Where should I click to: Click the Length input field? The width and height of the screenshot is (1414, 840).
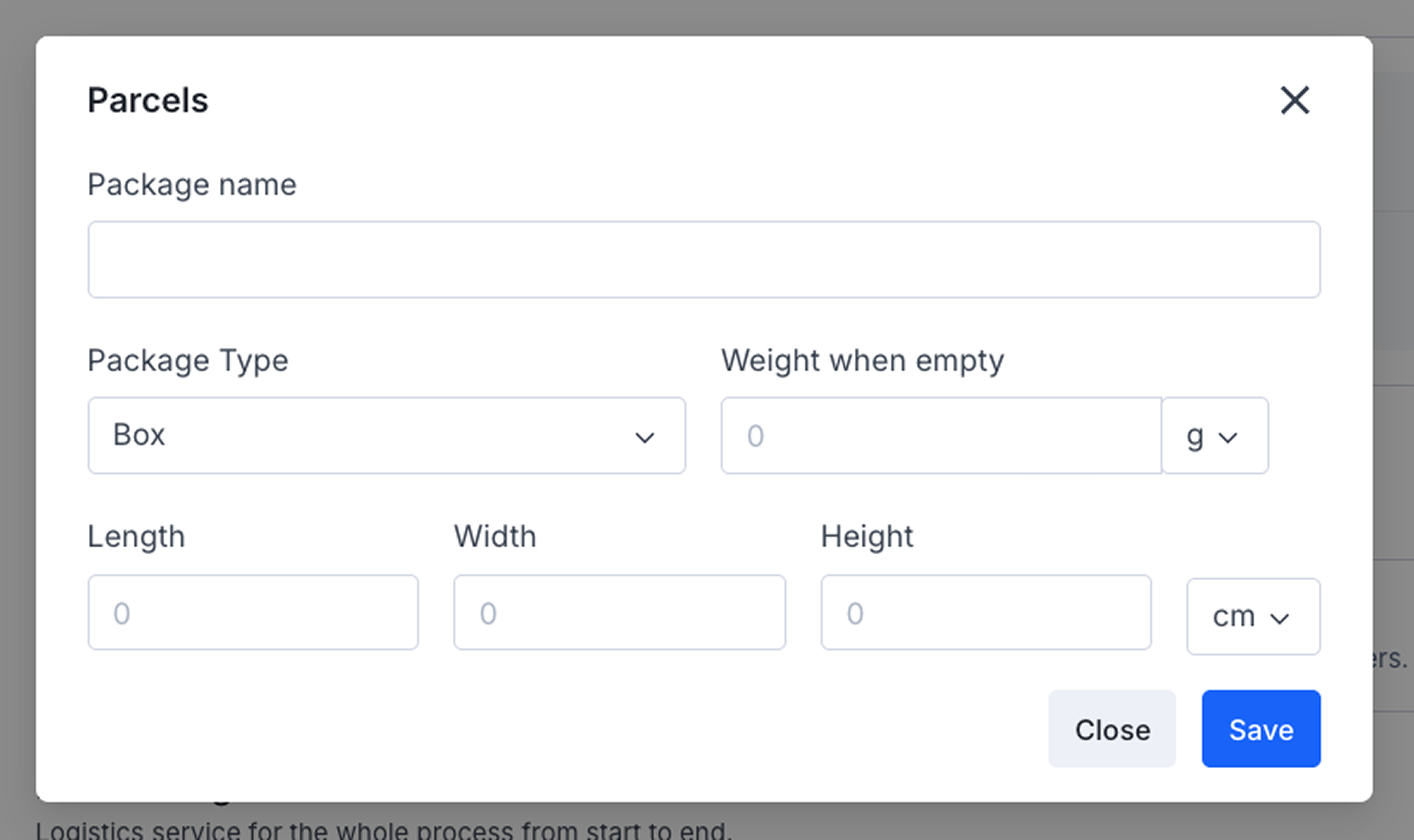[253, 612]
